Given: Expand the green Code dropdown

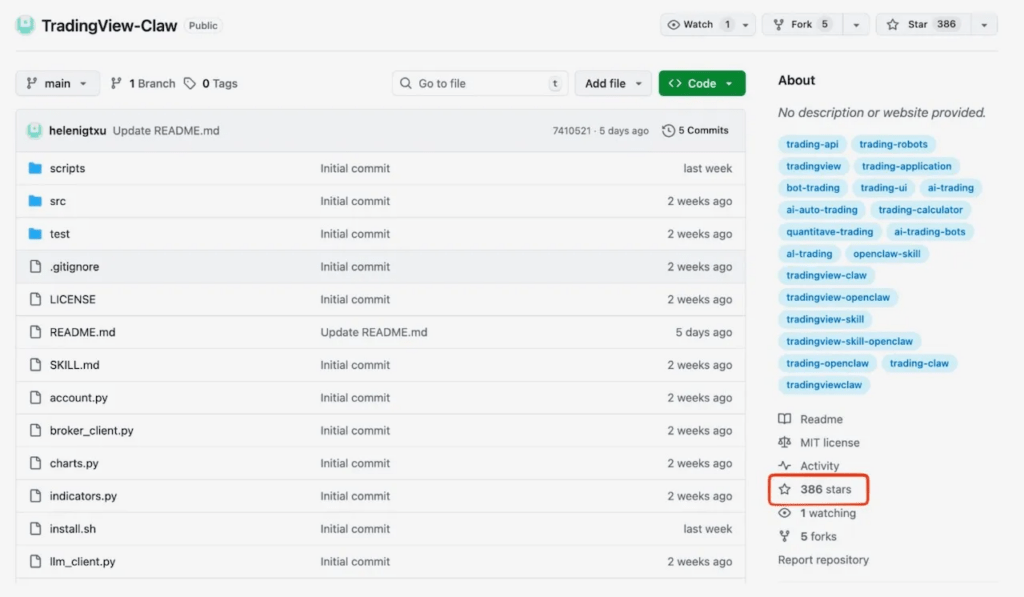Looking at the screenshot, I should [x=701, y=84].
